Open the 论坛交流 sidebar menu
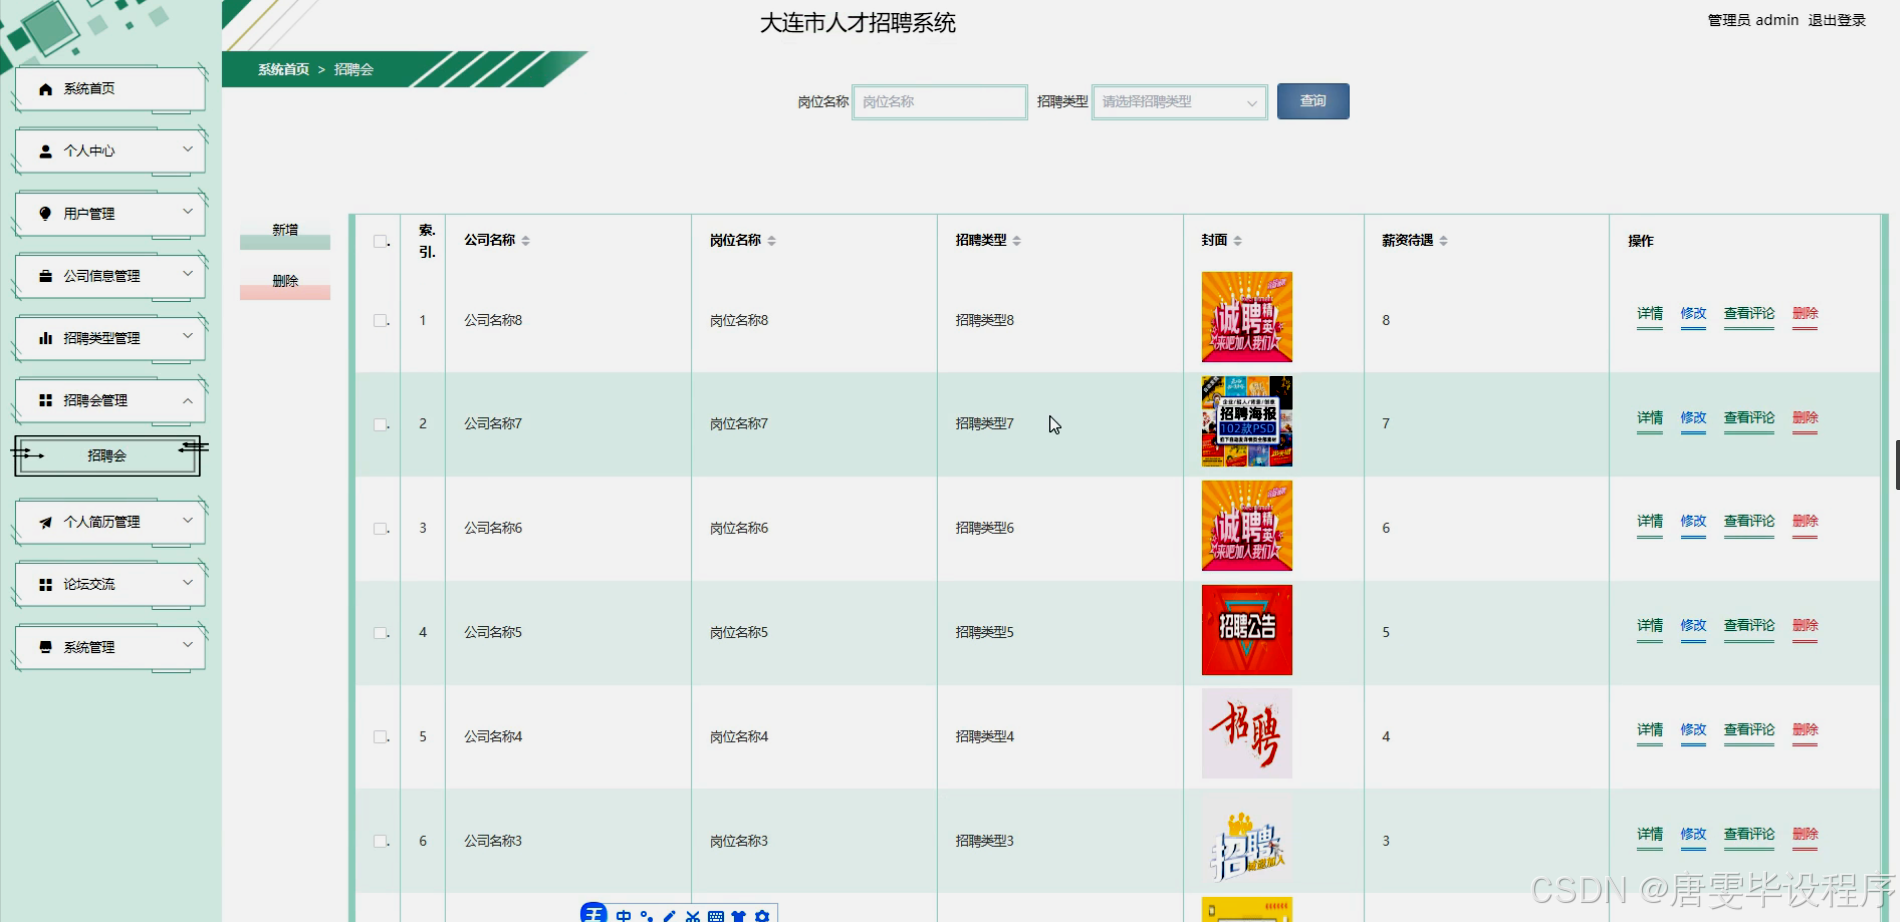Viewport: 1900px width, 922px height. tap(110, 584)
